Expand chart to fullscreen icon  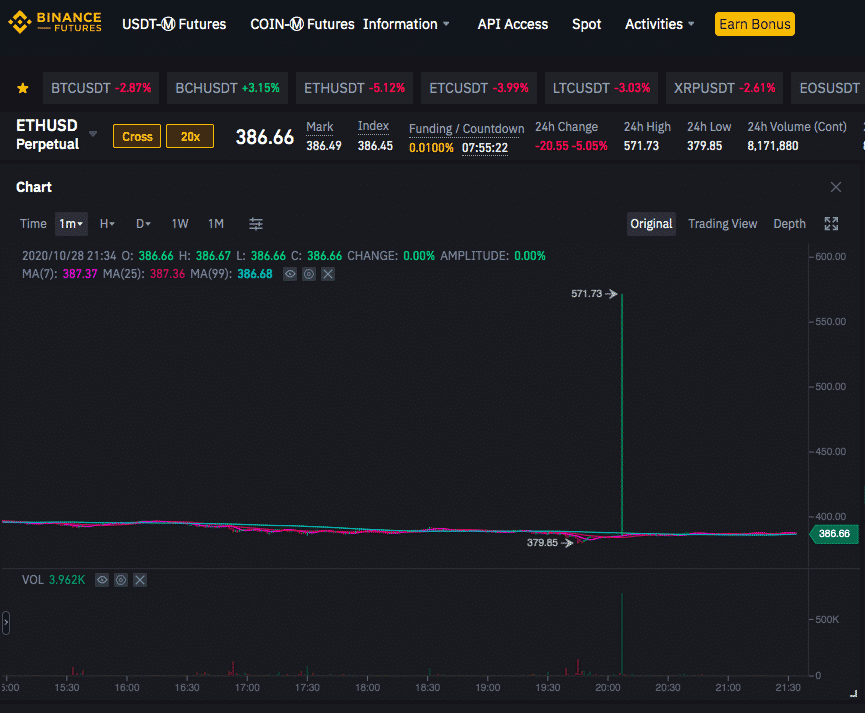coord(831,224)
